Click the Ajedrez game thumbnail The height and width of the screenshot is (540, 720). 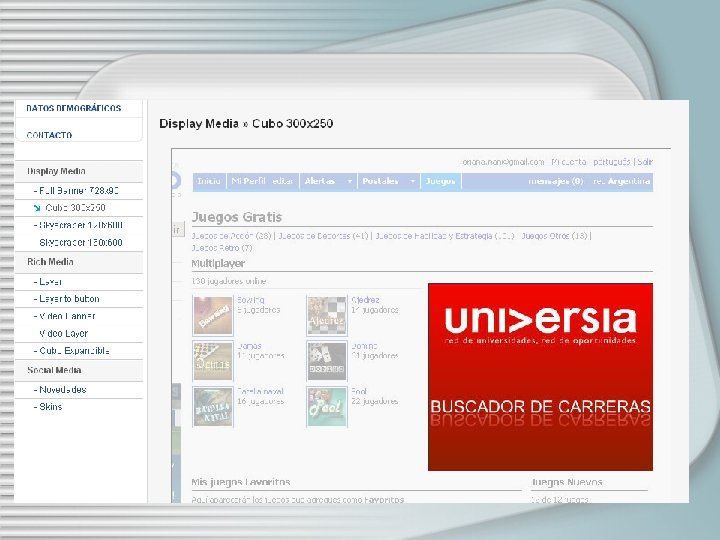327,316
